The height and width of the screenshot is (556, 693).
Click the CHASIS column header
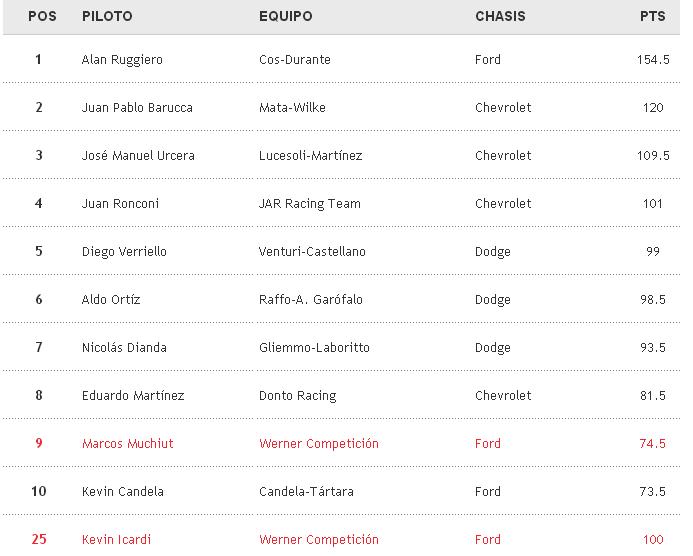(500, 17)
